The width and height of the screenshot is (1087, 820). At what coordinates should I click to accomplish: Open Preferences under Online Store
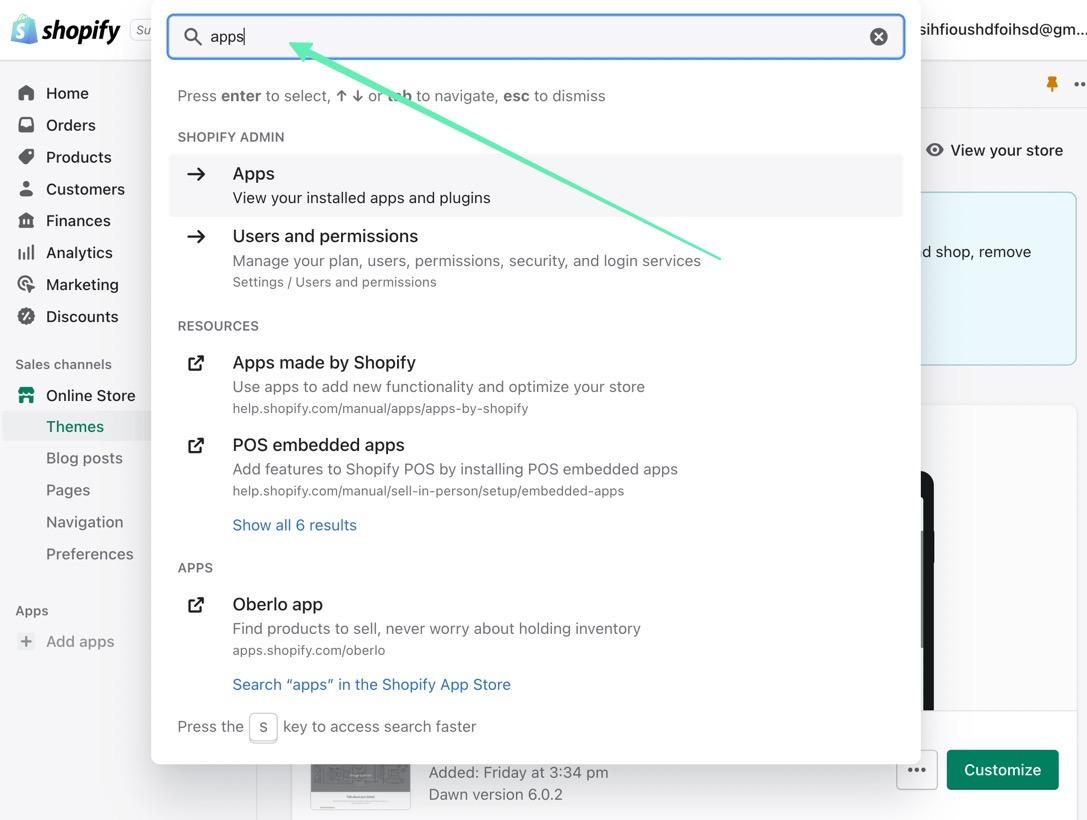tap(89, 554)
